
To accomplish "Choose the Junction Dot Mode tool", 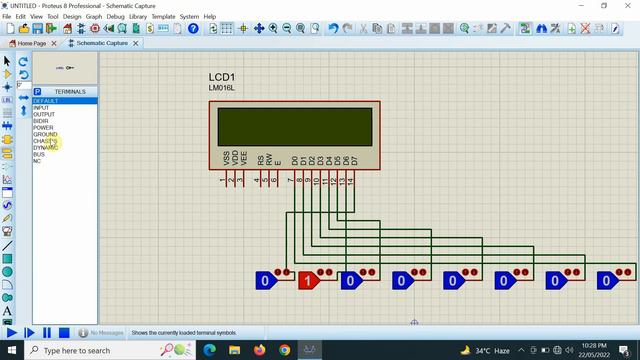I will click(x=7, y=87).
